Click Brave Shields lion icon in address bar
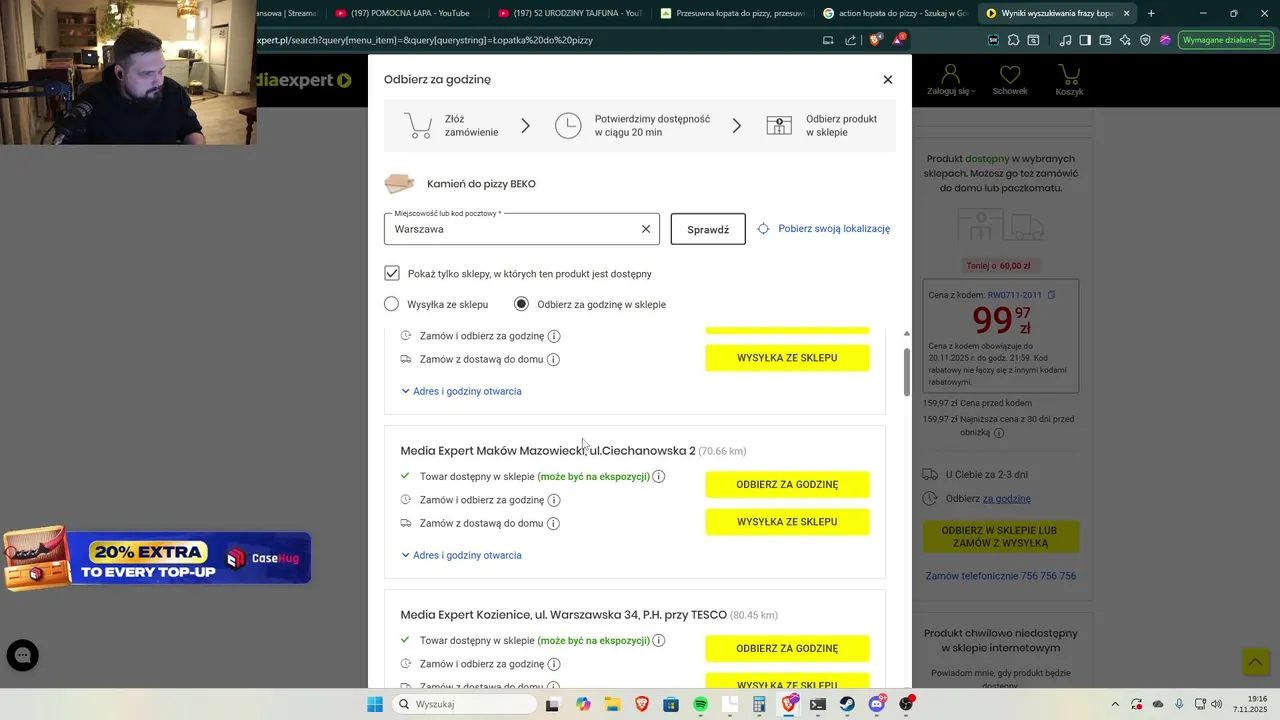This screenshot has height=720, width=1280. (x=875, y=40)
